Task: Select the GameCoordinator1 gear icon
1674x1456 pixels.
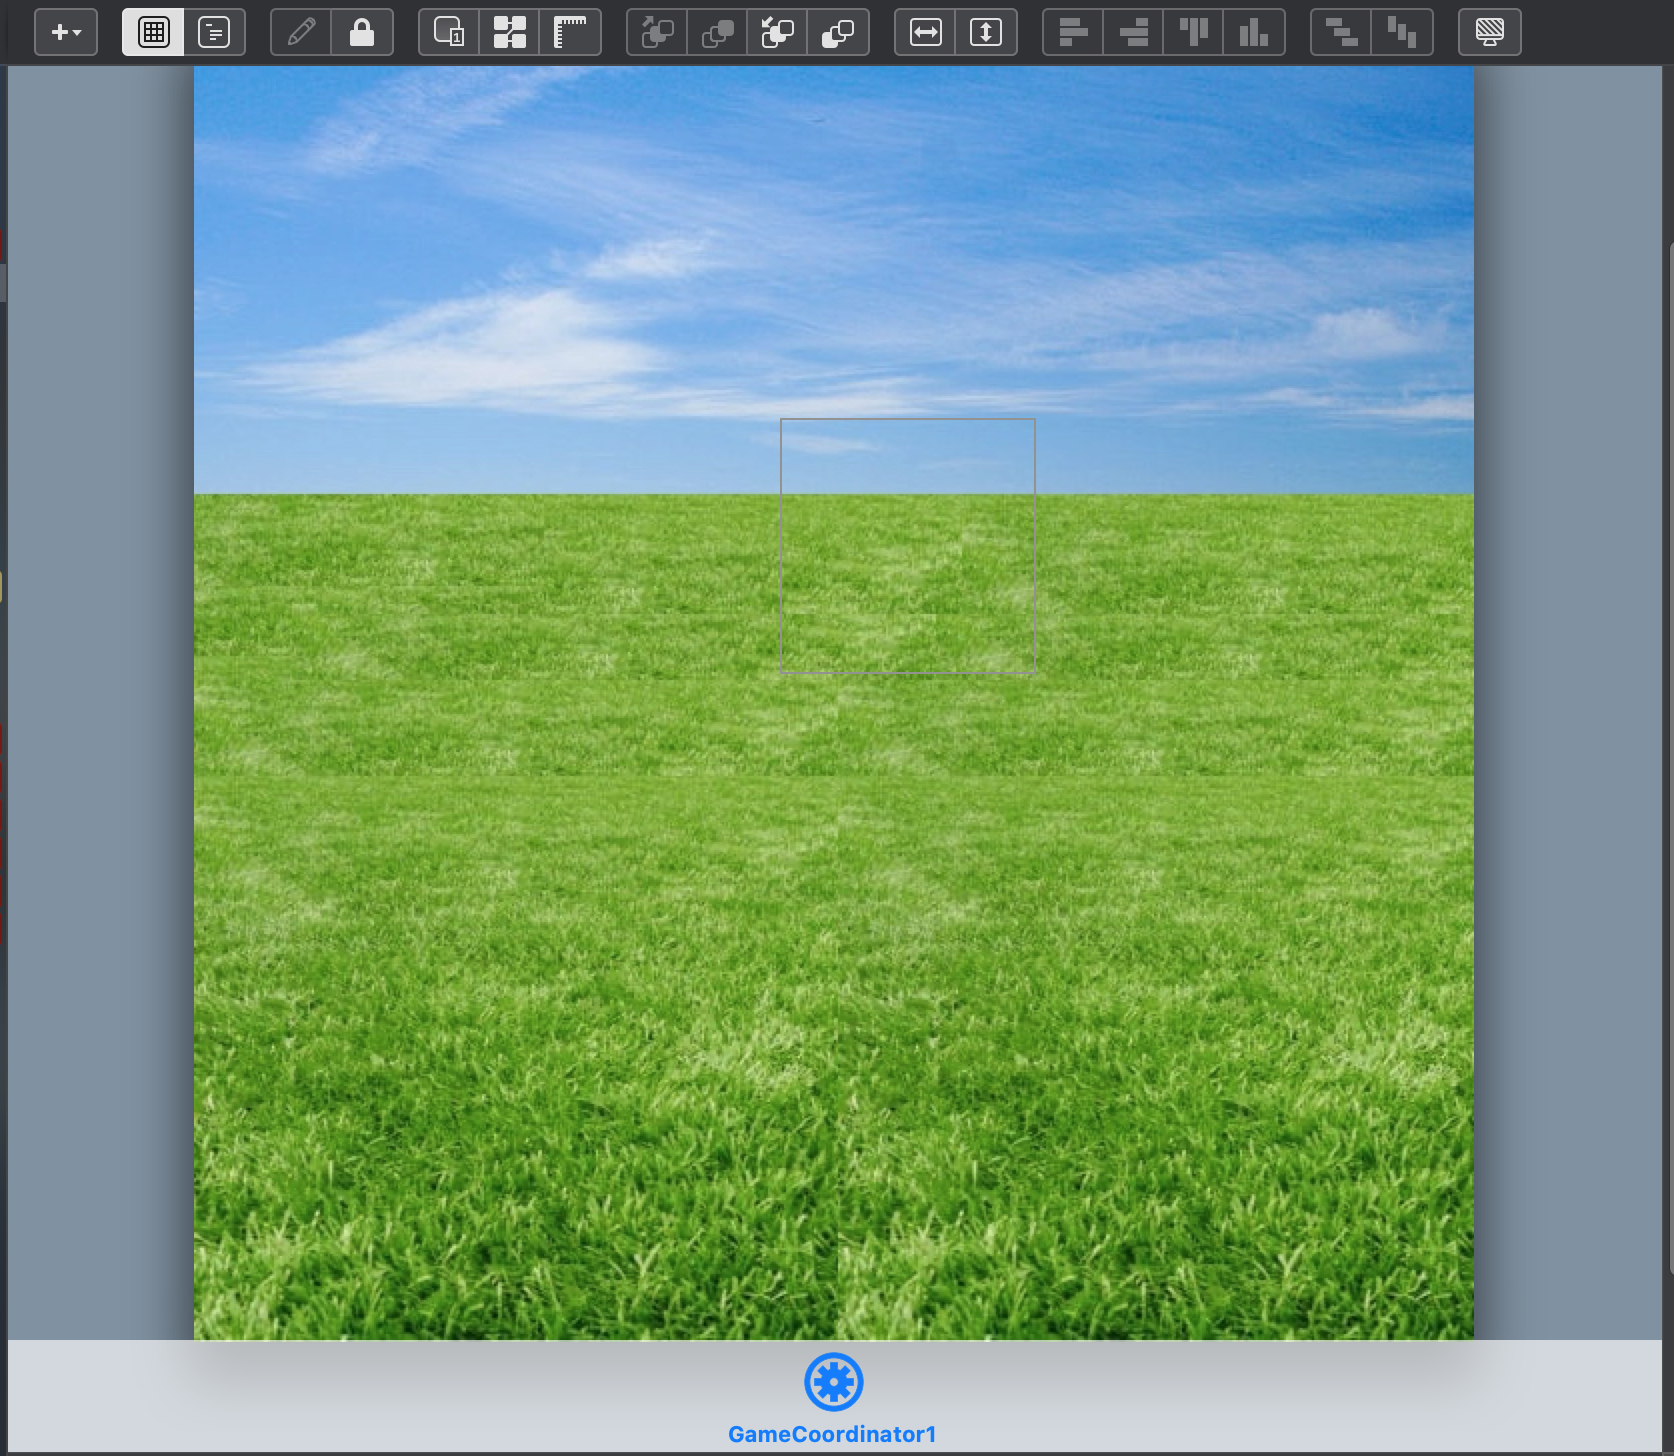Action: [834, 1382]
